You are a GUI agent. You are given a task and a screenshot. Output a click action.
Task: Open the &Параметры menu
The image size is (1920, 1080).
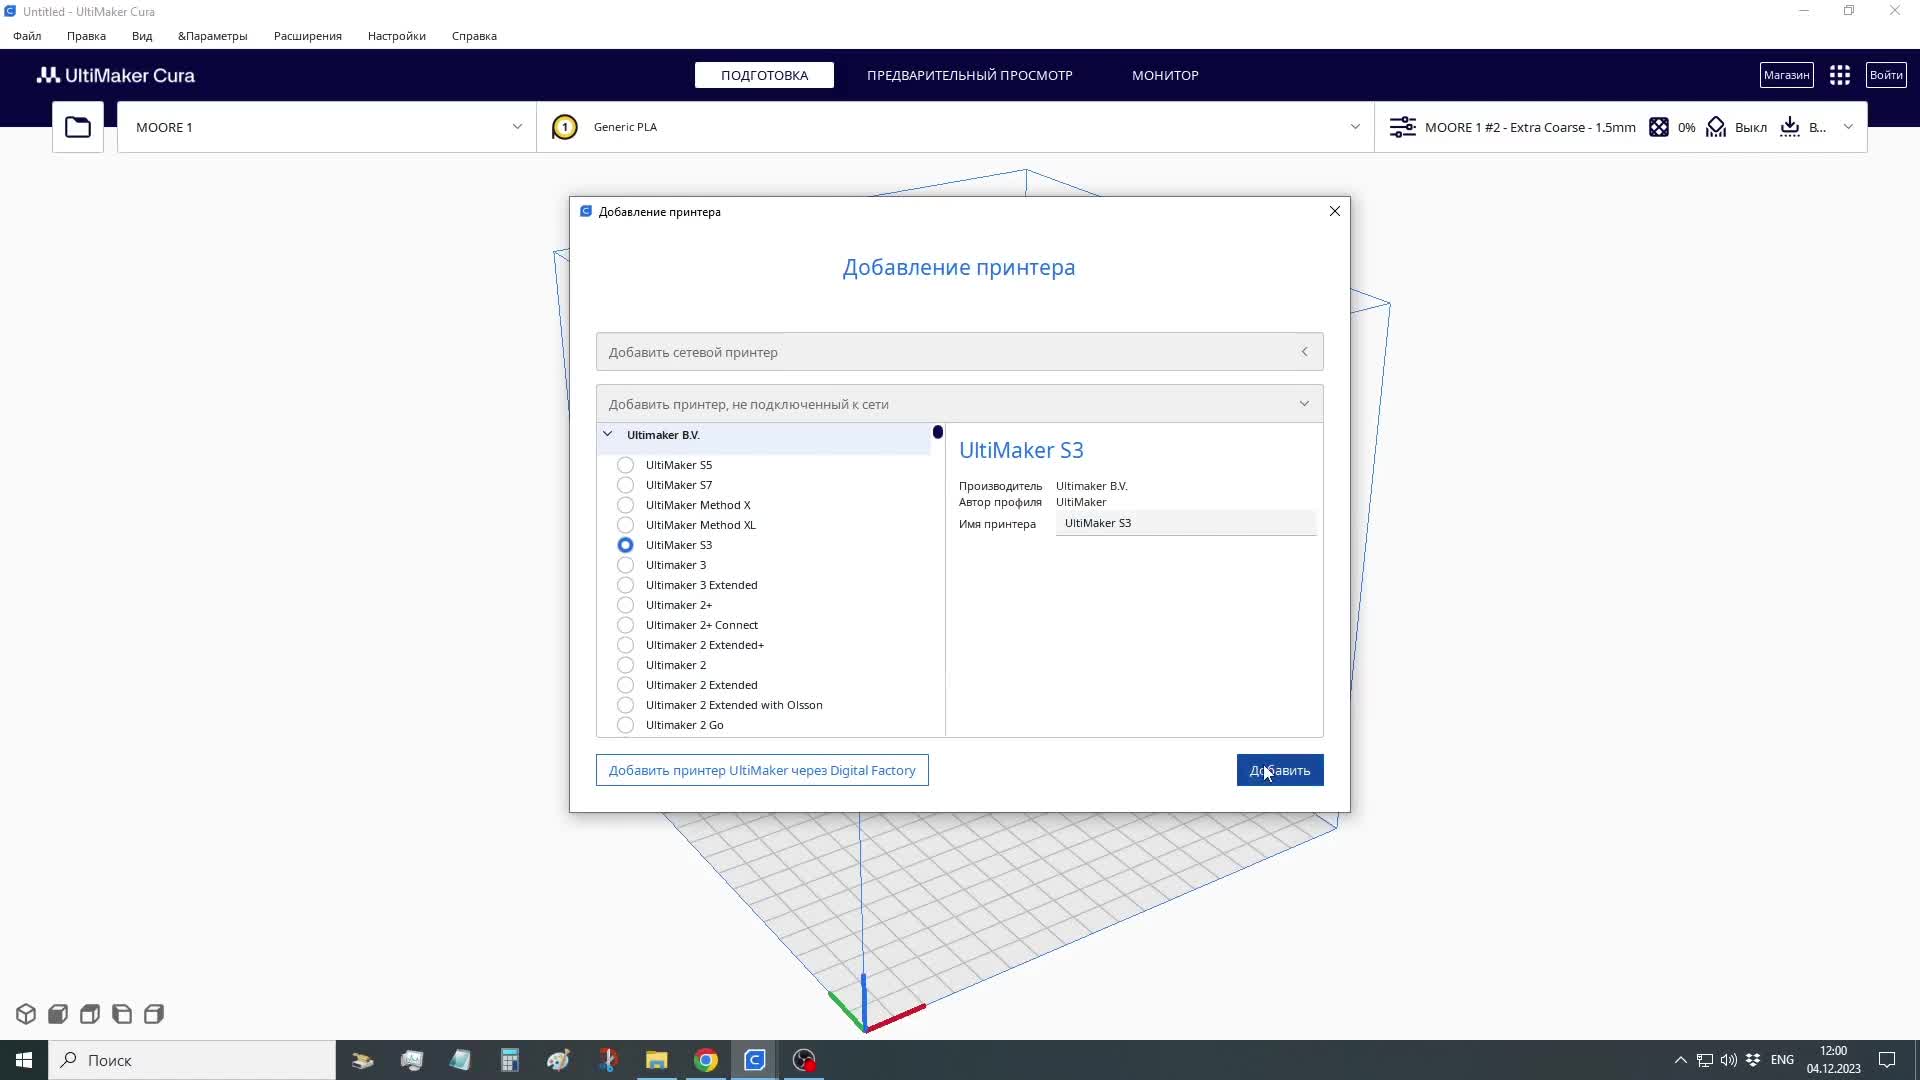point(213,36)
